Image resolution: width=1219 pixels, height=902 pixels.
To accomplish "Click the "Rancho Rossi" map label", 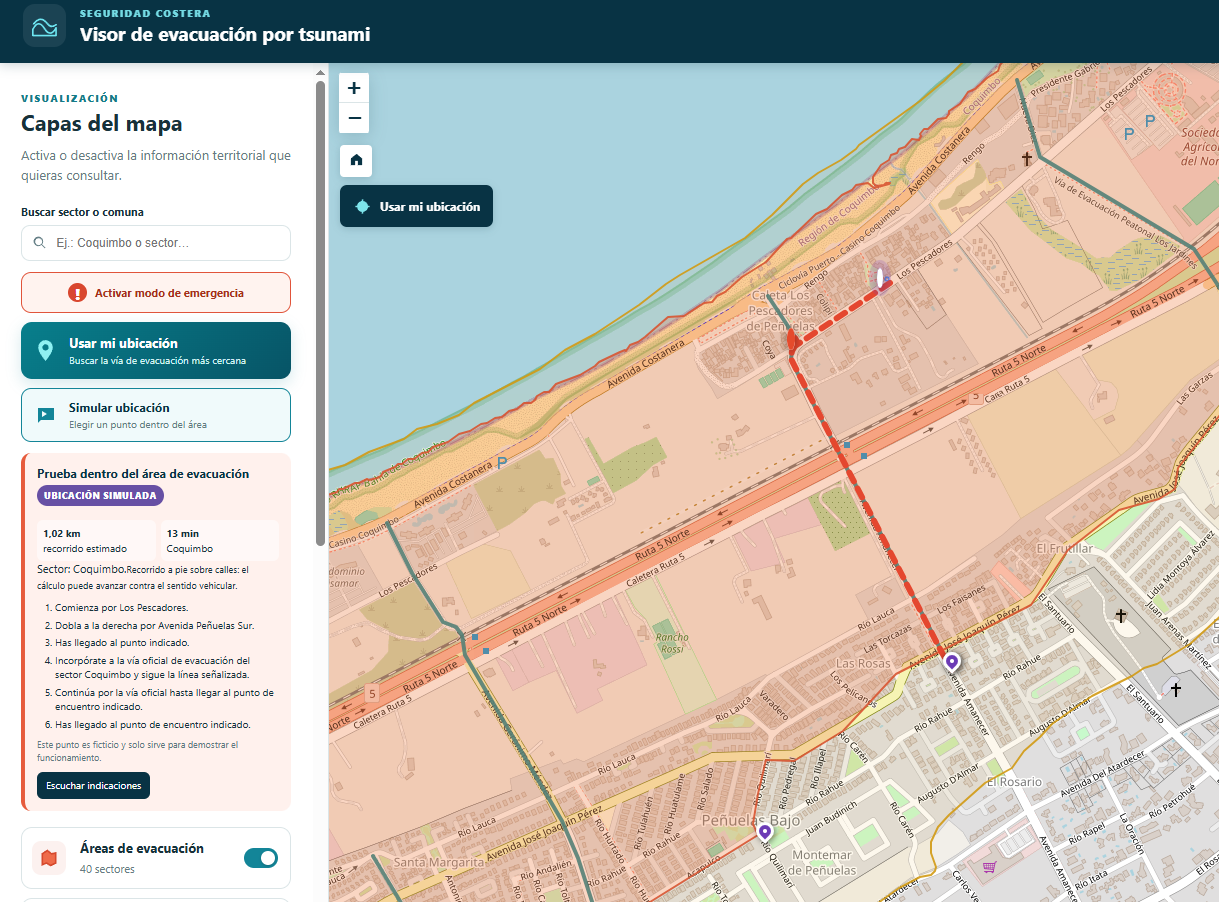I will tap(670, 643).
